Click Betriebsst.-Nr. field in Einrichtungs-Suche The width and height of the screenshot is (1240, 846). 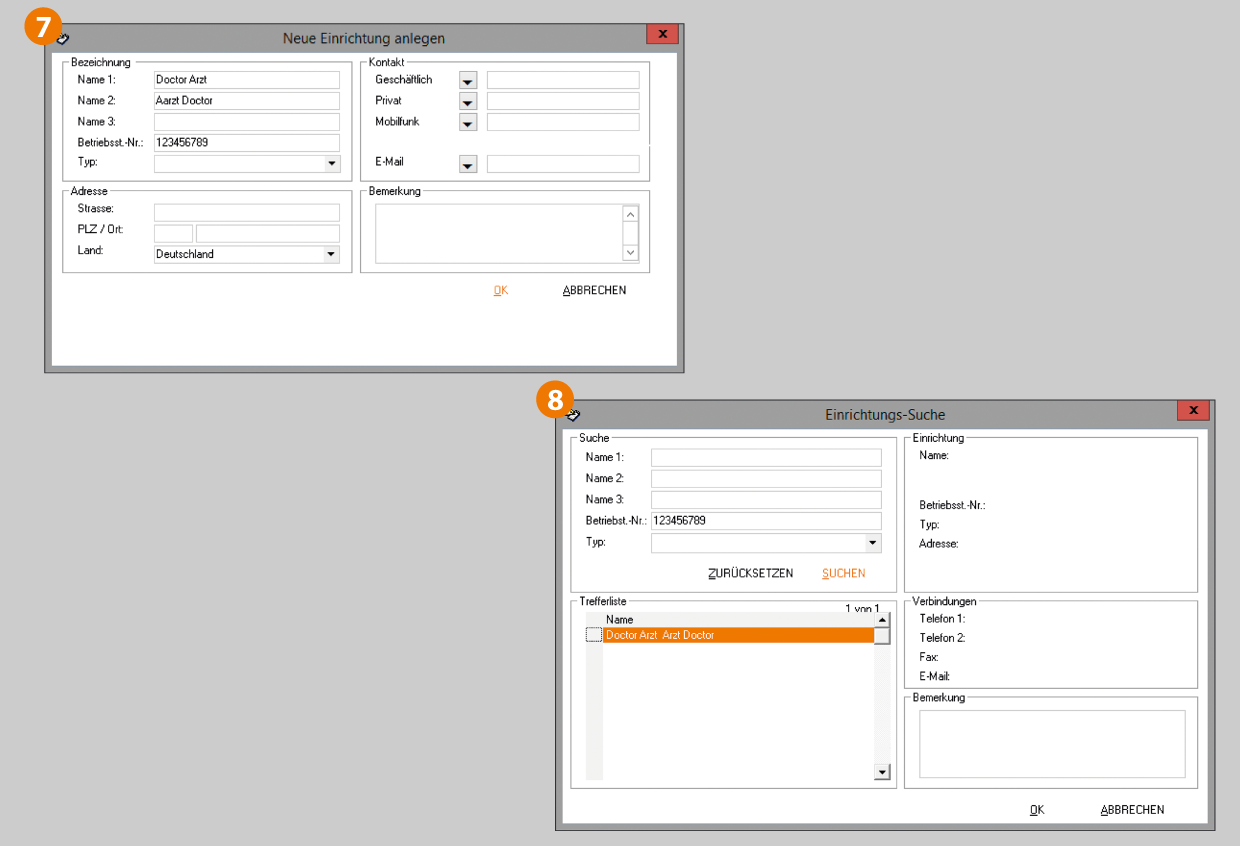765,521
